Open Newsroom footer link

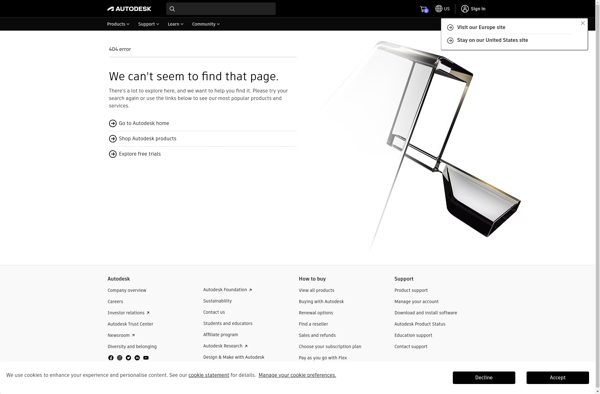(121, 335)
